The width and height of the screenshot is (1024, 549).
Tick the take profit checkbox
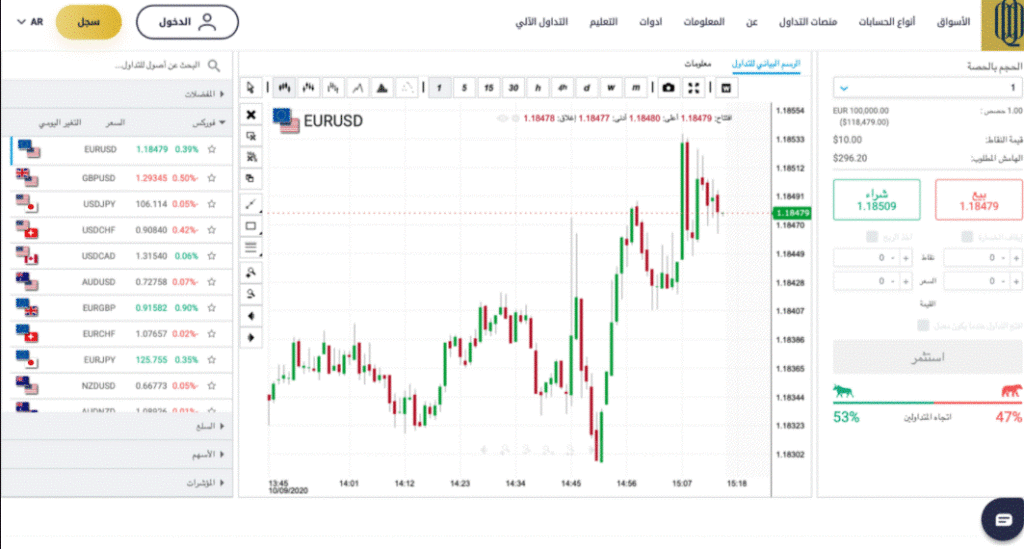[871, 236]
